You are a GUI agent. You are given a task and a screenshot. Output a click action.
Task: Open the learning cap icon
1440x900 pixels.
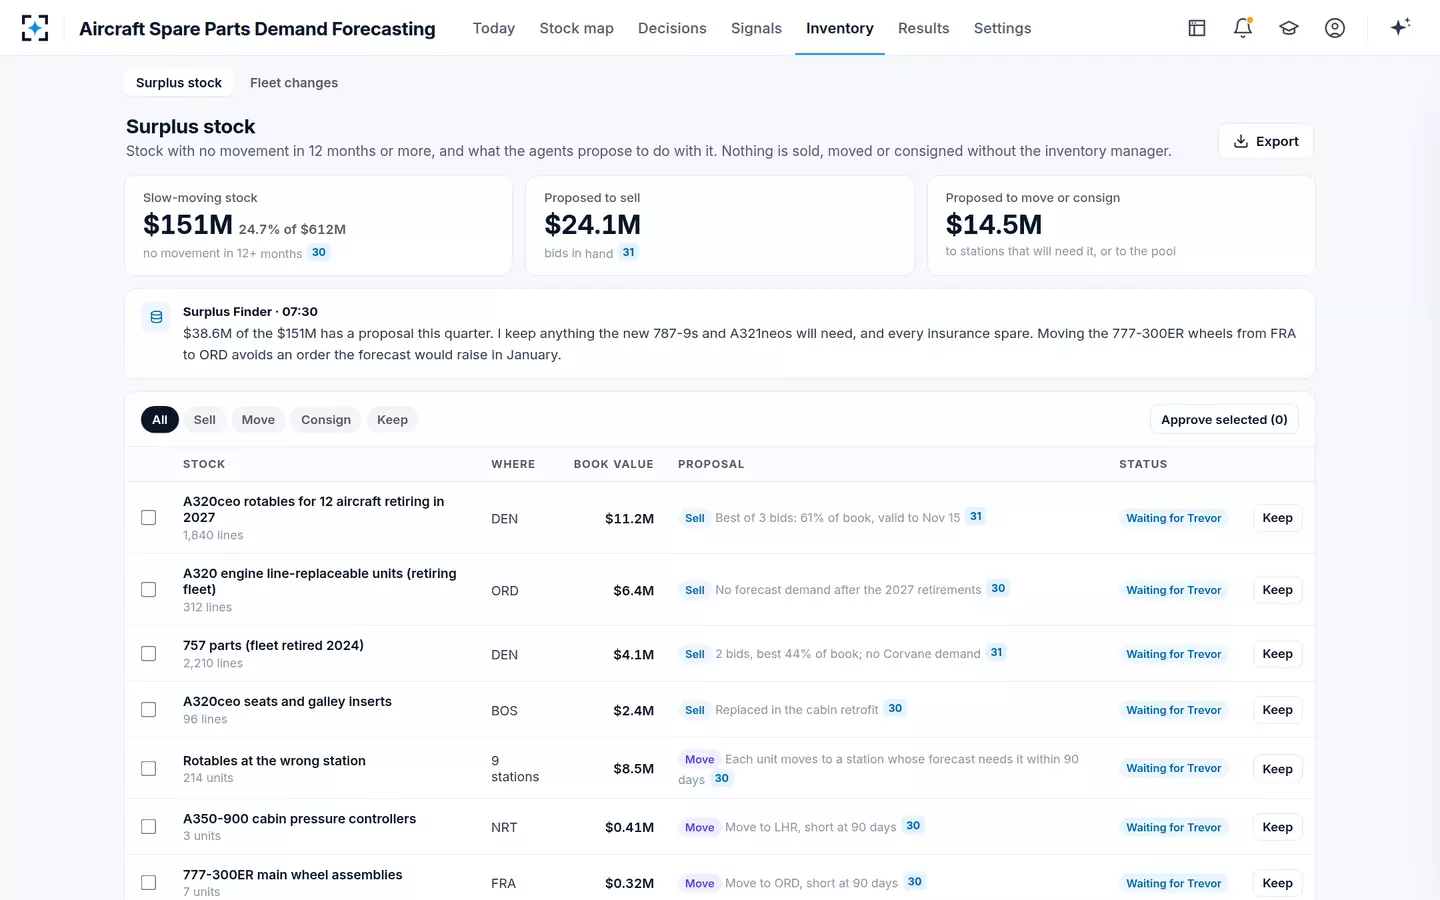(x=1289, y=28)
